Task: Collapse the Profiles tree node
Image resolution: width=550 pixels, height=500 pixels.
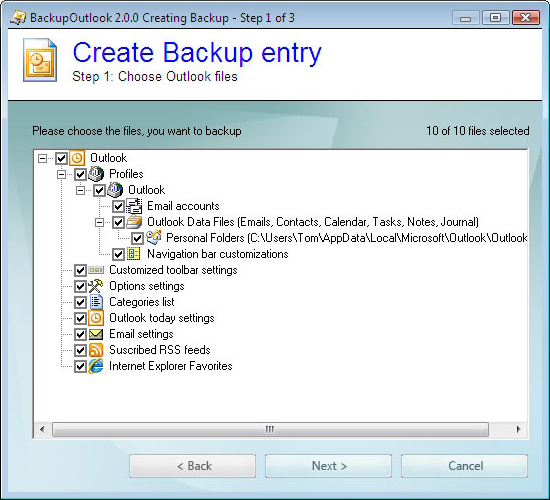Action: [x=61, y=174]
